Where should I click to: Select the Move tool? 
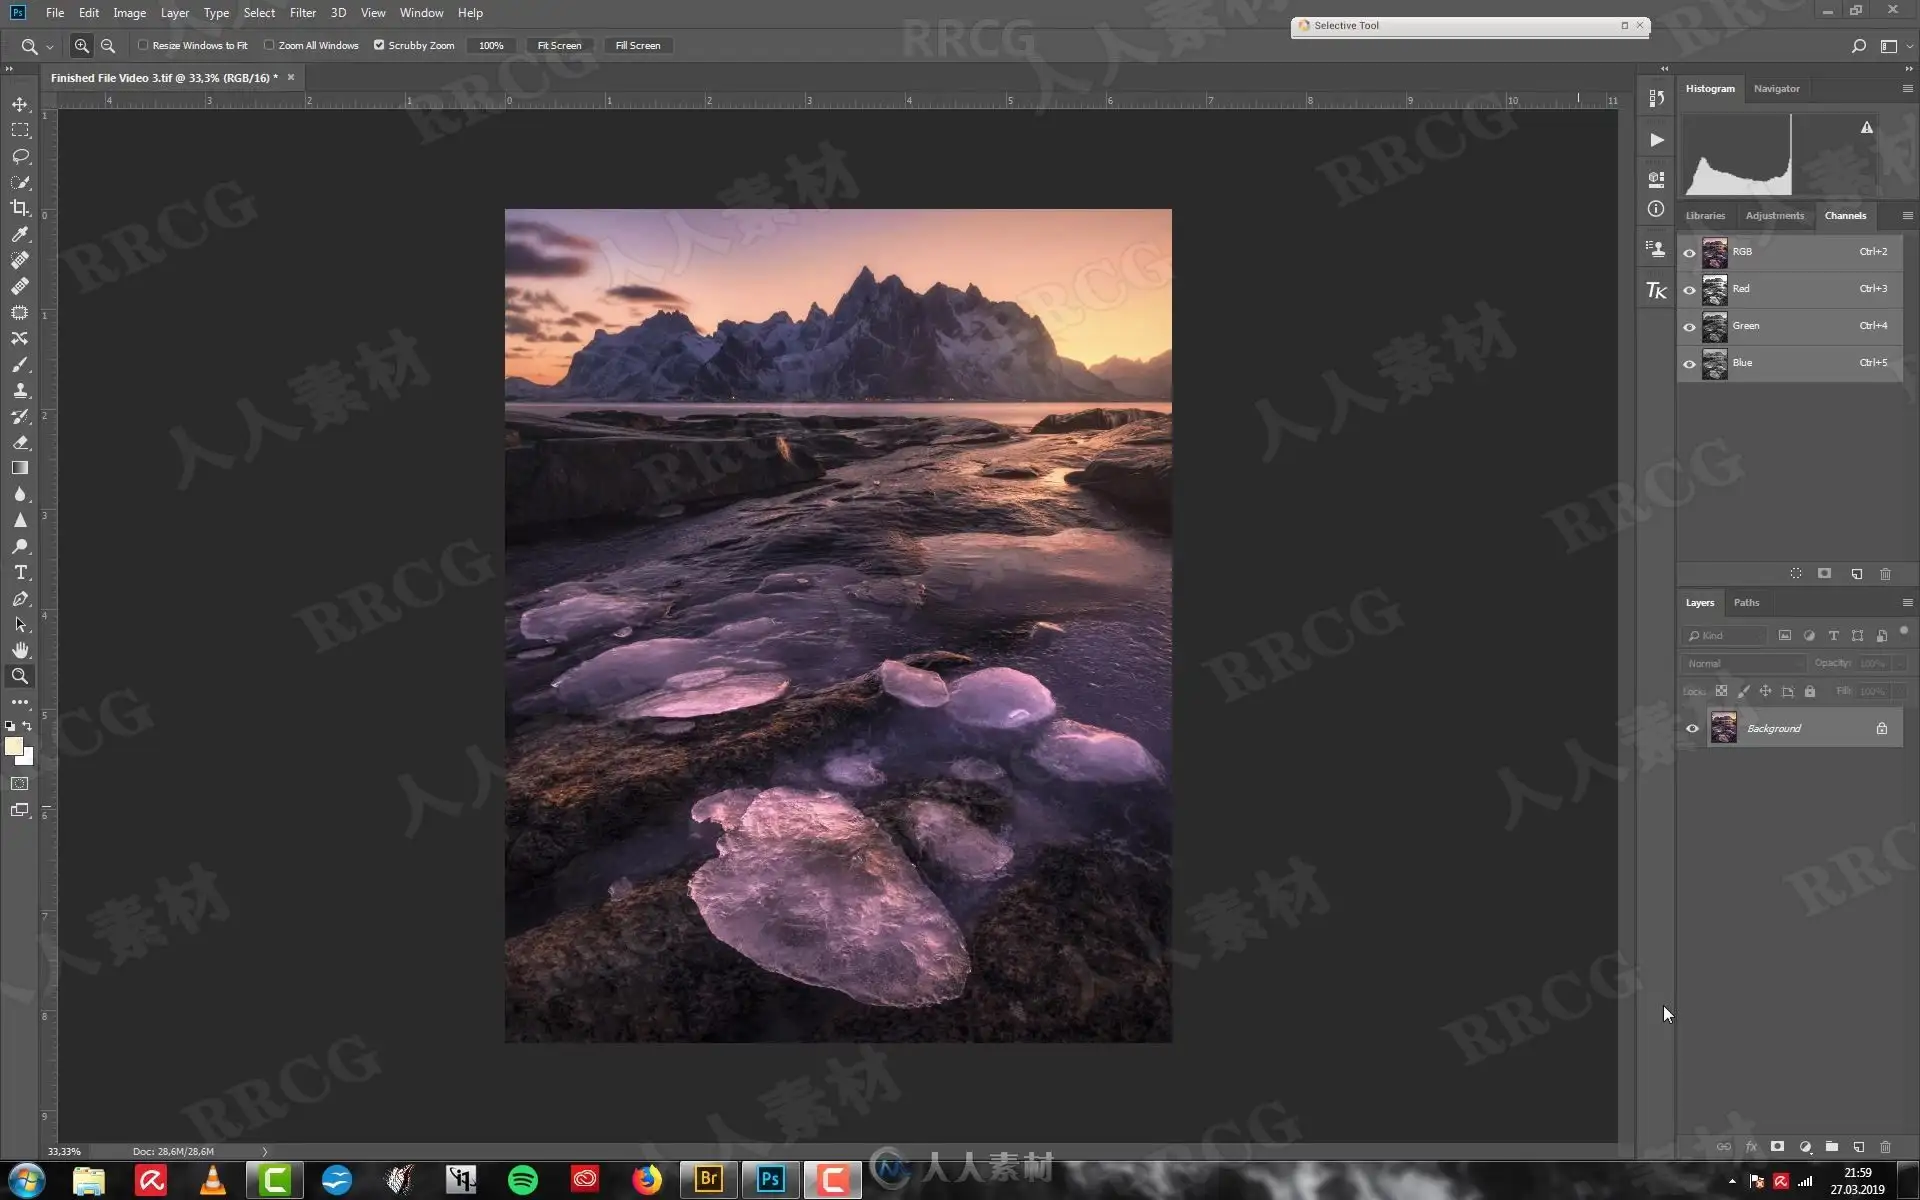pyautogui.click(x=20, y=104)
